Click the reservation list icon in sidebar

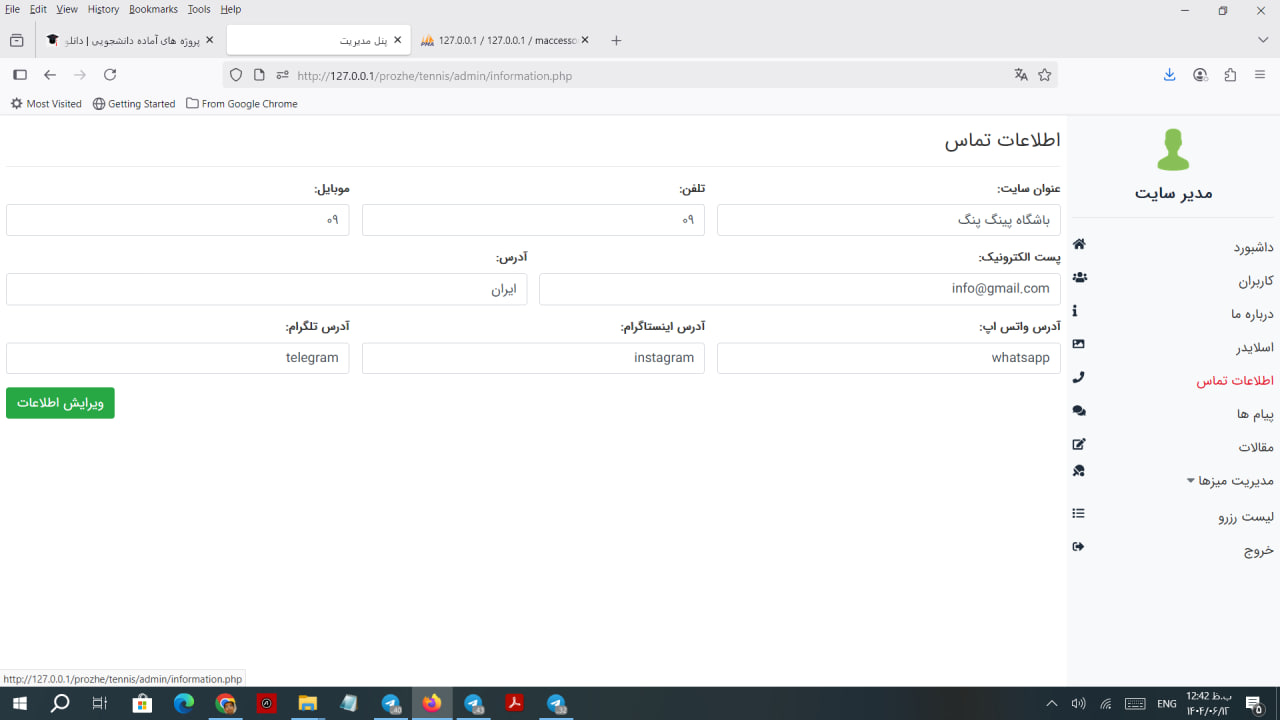pos(1078,513)
